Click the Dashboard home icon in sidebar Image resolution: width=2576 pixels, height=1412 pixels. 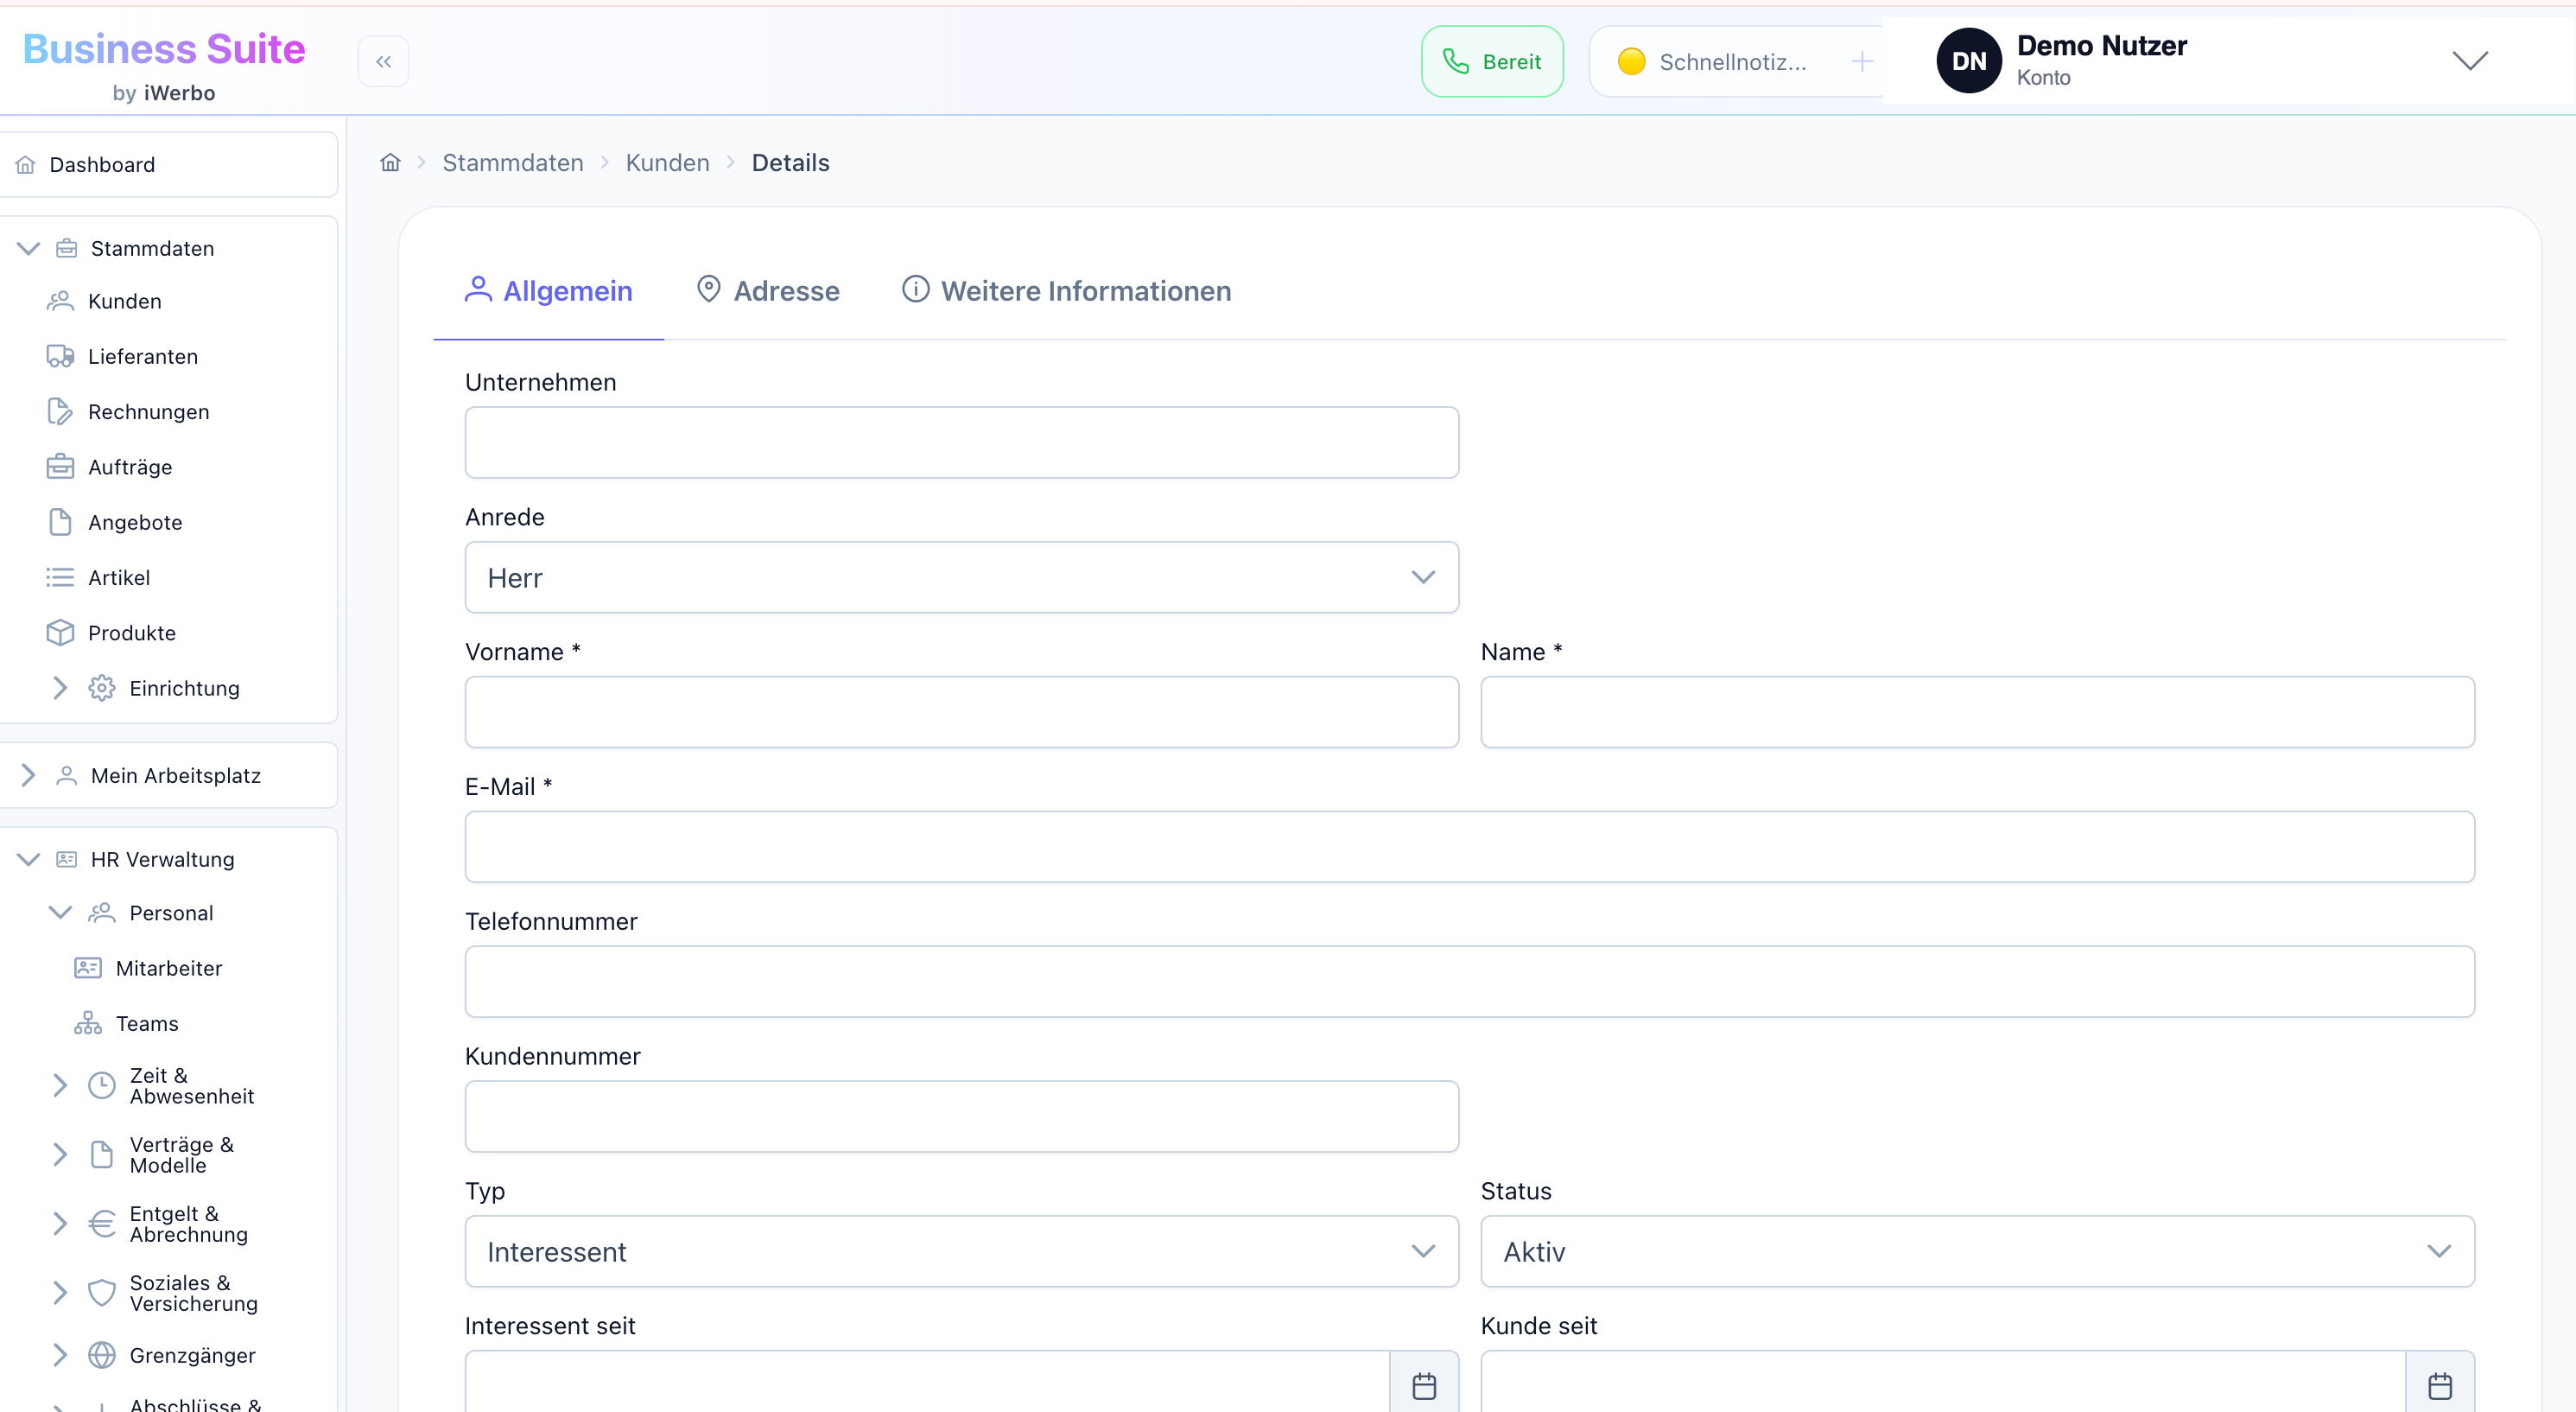(x=25, y=165)
